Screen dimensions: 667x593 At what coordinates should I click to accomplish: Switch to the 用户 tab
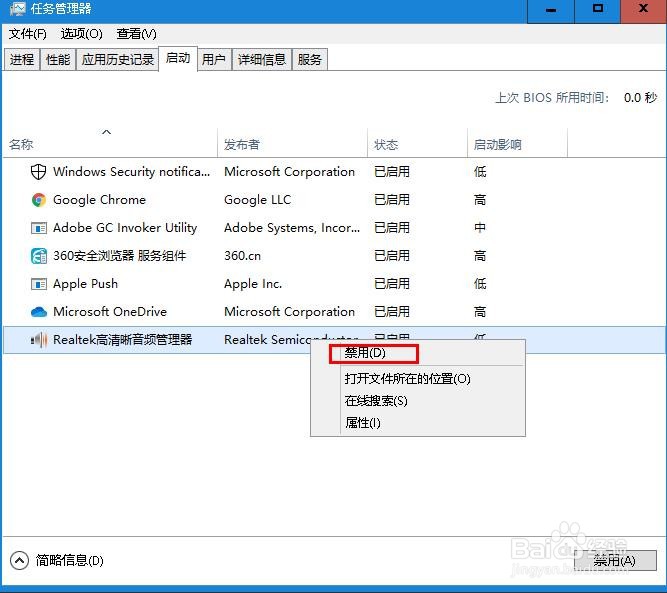coord(214,60)
